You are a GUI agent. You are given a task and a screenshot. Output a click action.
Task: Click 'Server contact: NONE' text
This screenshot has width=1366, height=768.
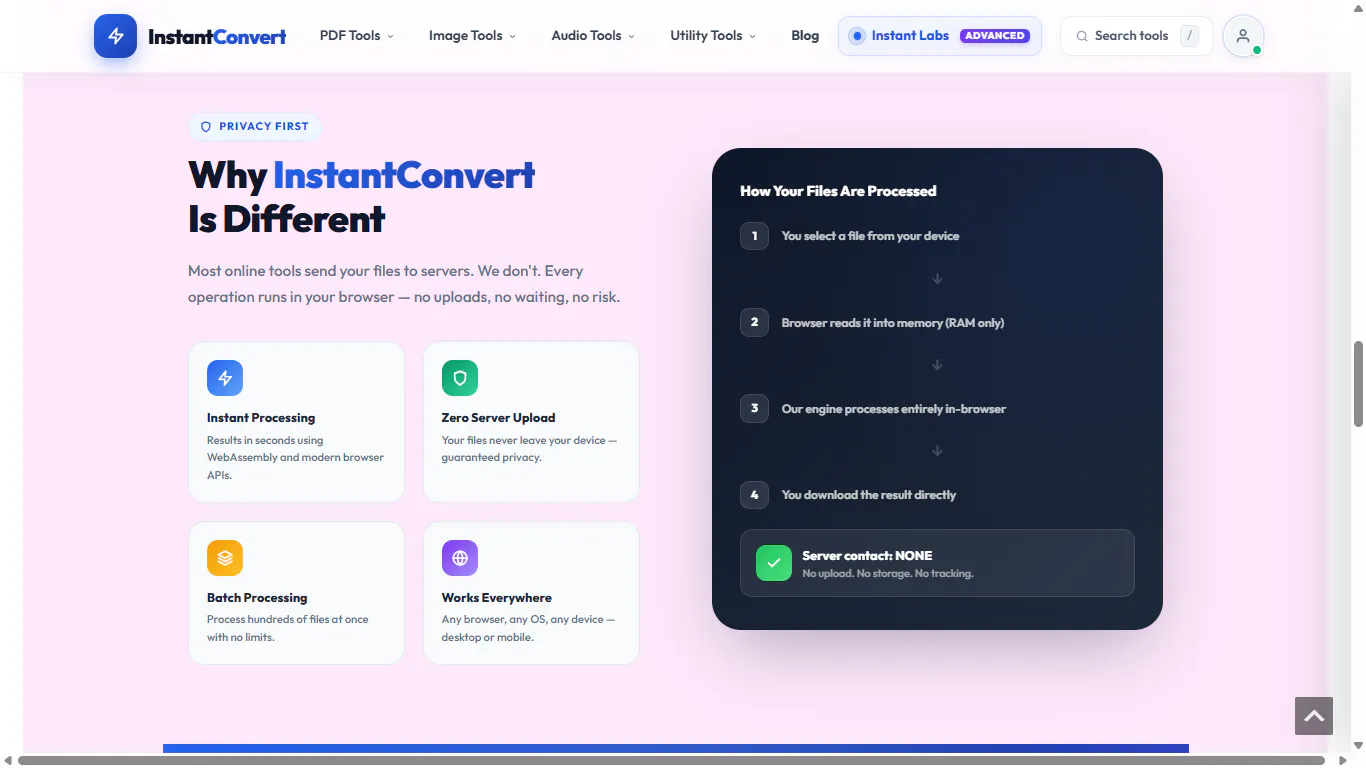867,556
